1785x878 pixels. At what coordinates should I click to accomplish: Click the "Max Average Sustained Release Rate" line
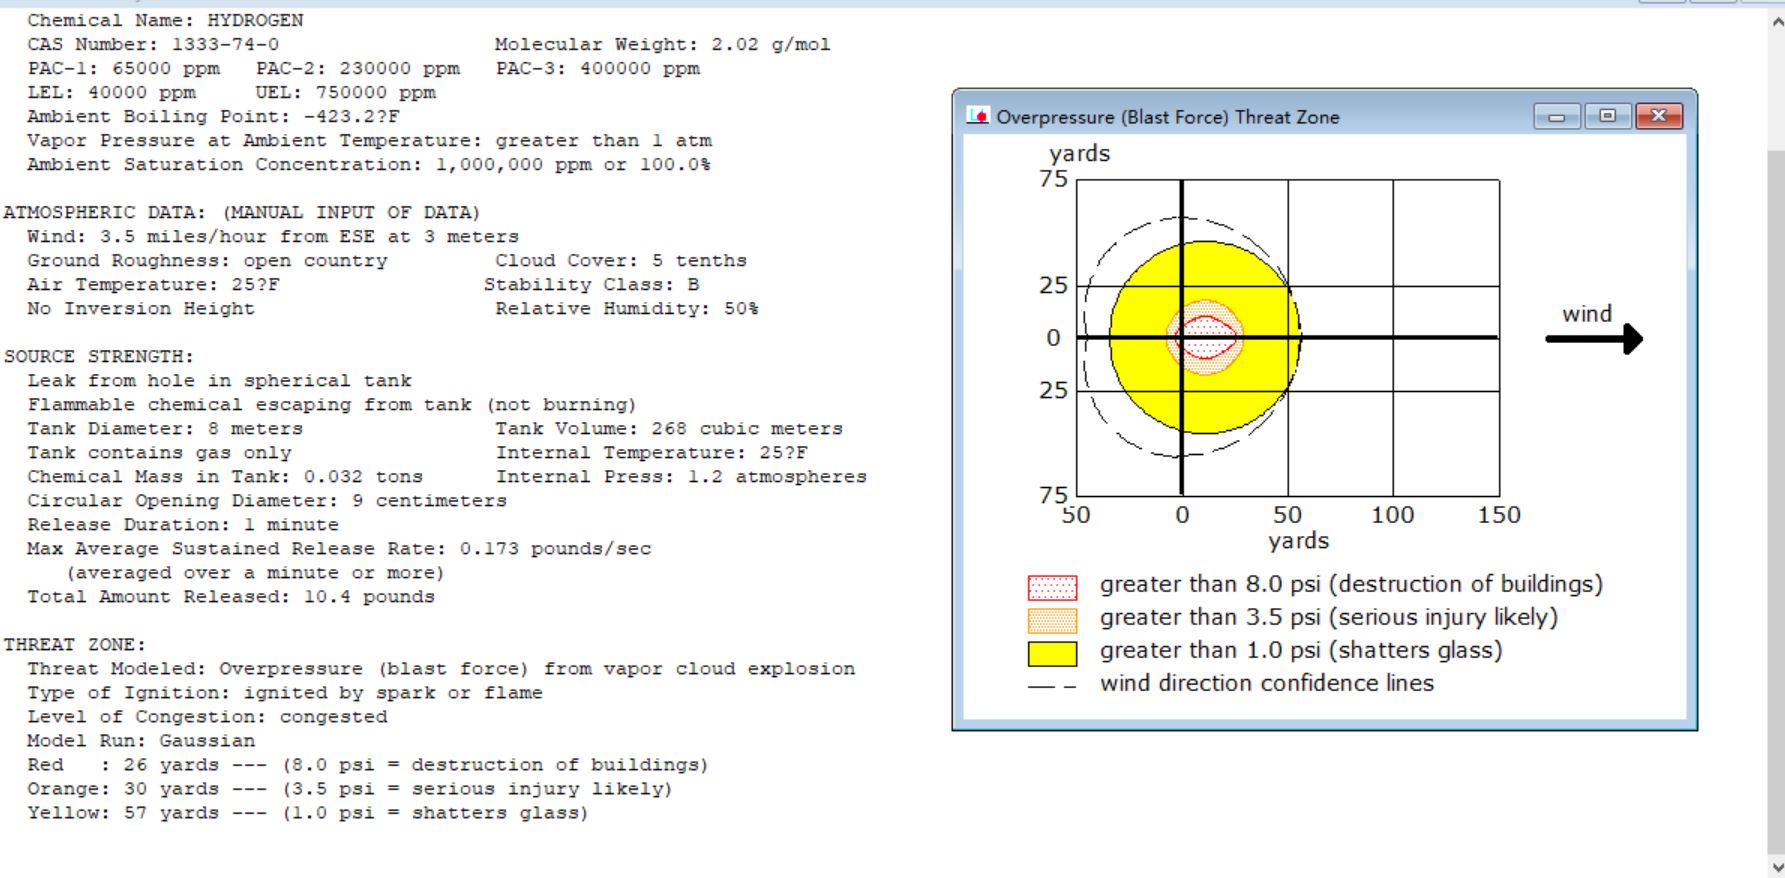point(339,548)
